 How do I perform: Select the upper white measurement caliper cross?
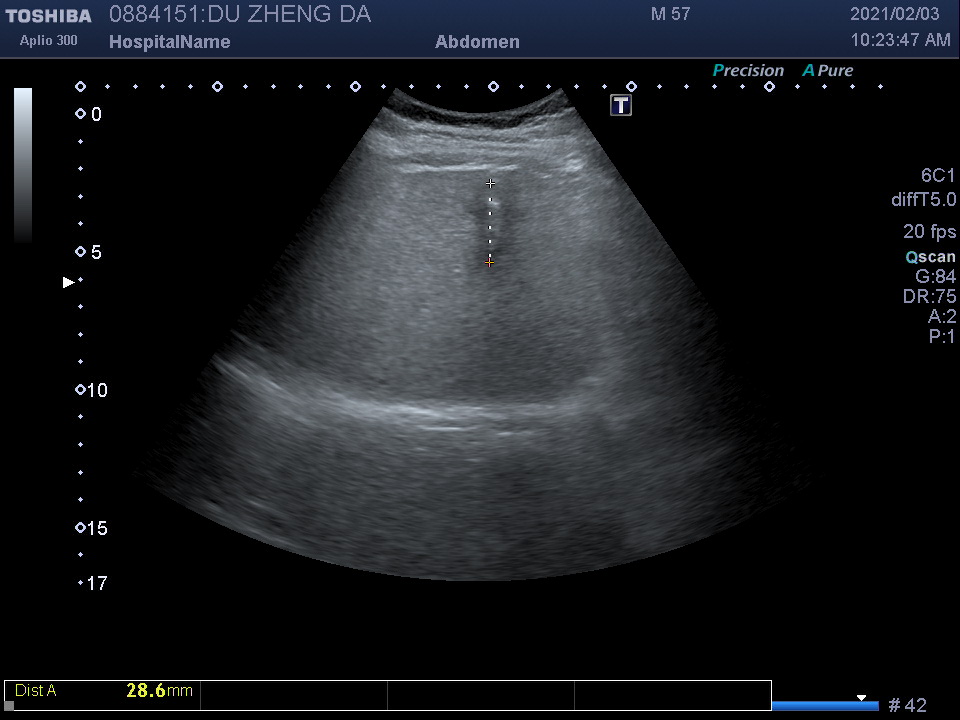point(490,183)
